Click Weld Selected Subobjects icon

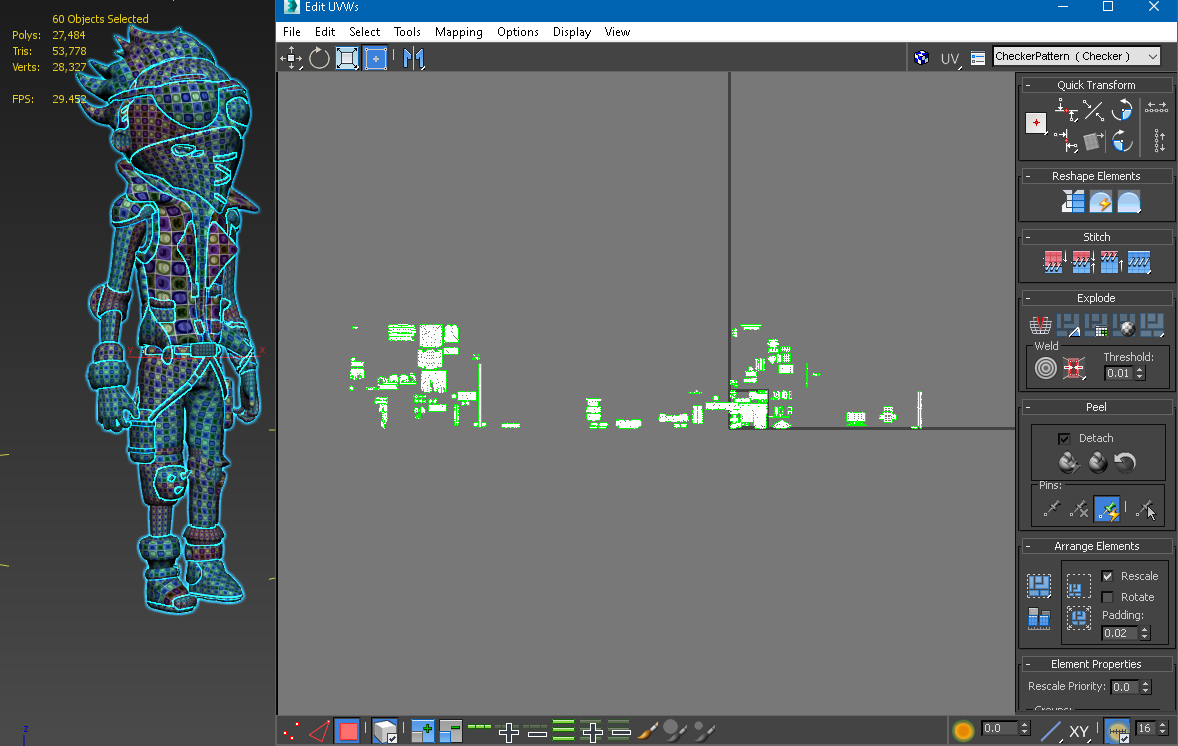coord(1074,368)
